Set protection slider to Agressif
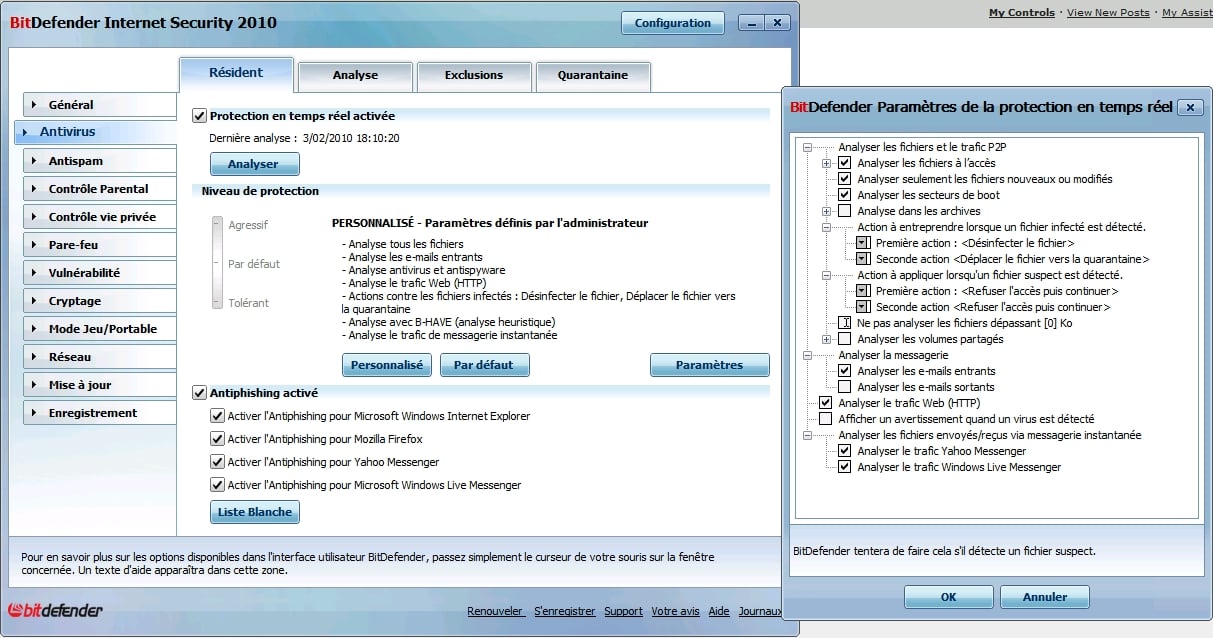 click(x=217, y=225)
